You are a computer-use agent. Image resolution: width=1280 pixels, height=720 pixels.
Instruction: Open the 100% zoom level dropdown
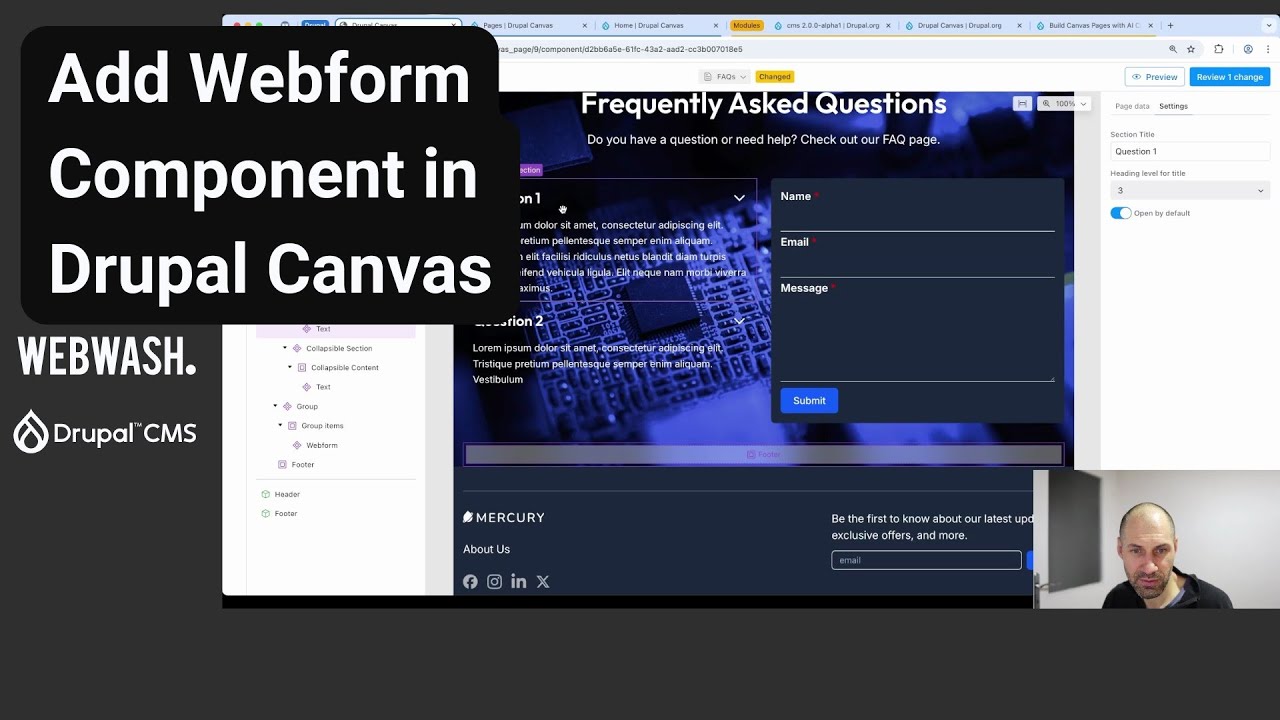click(1064, 103)
